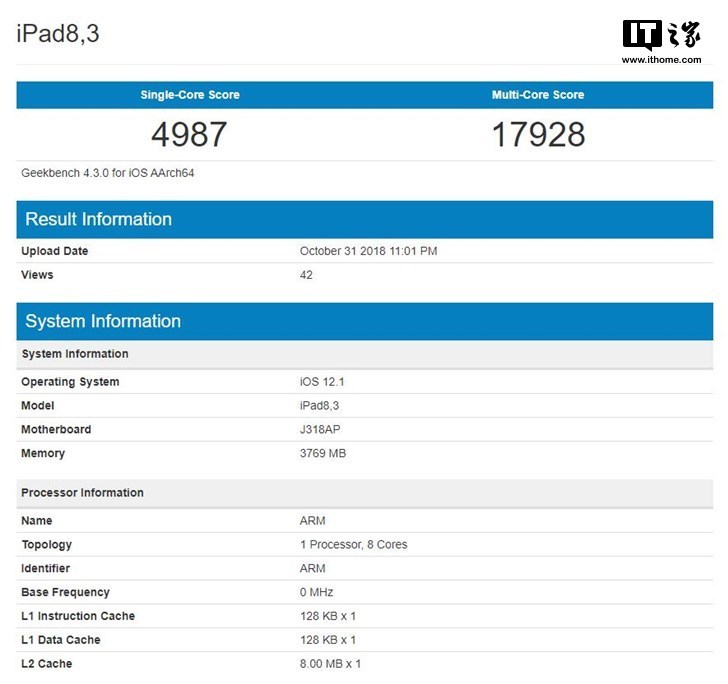Image resolution: width=728 pixels, height=684 pixels.
Task: Select the ARM value in Name row
Action: pyautogui.click(x=312, y=521)
